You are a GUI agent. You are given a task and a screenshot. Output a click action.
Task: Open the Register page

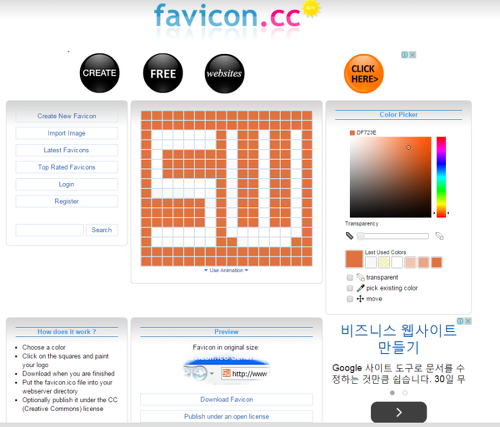click(x=67, y=201)
